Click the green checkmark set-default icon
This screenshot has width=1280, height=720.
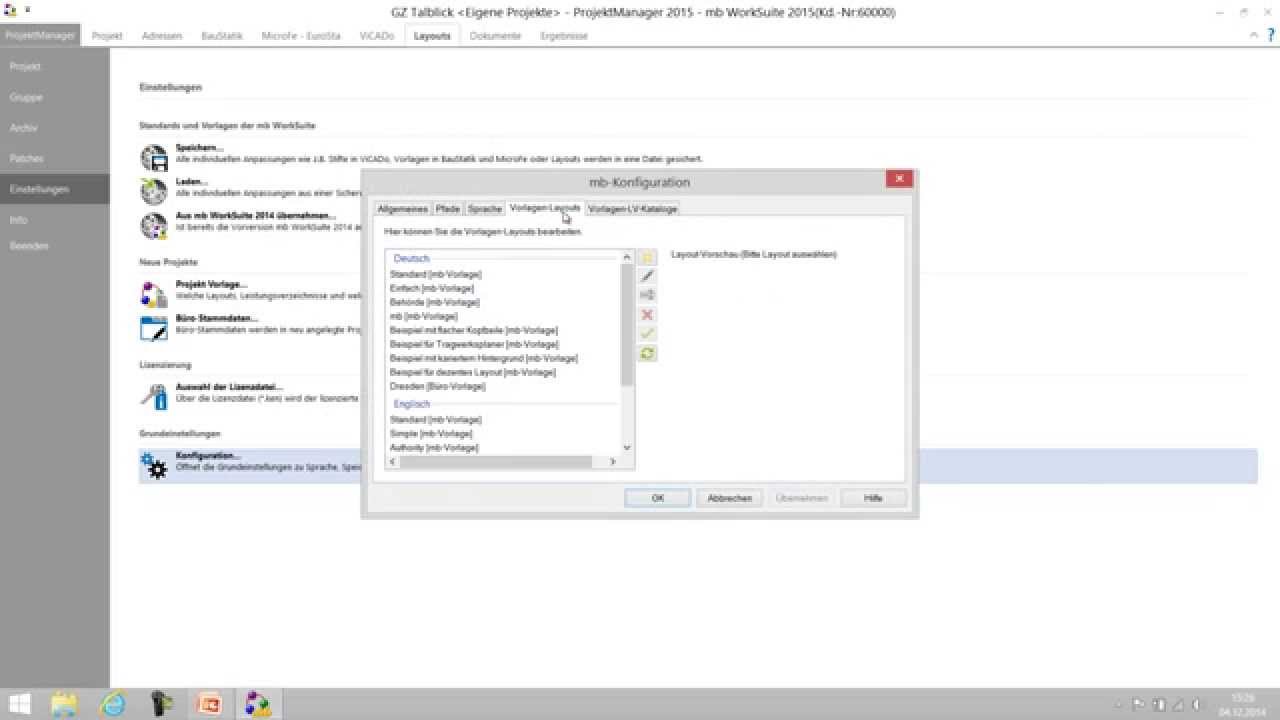(647, 333)
